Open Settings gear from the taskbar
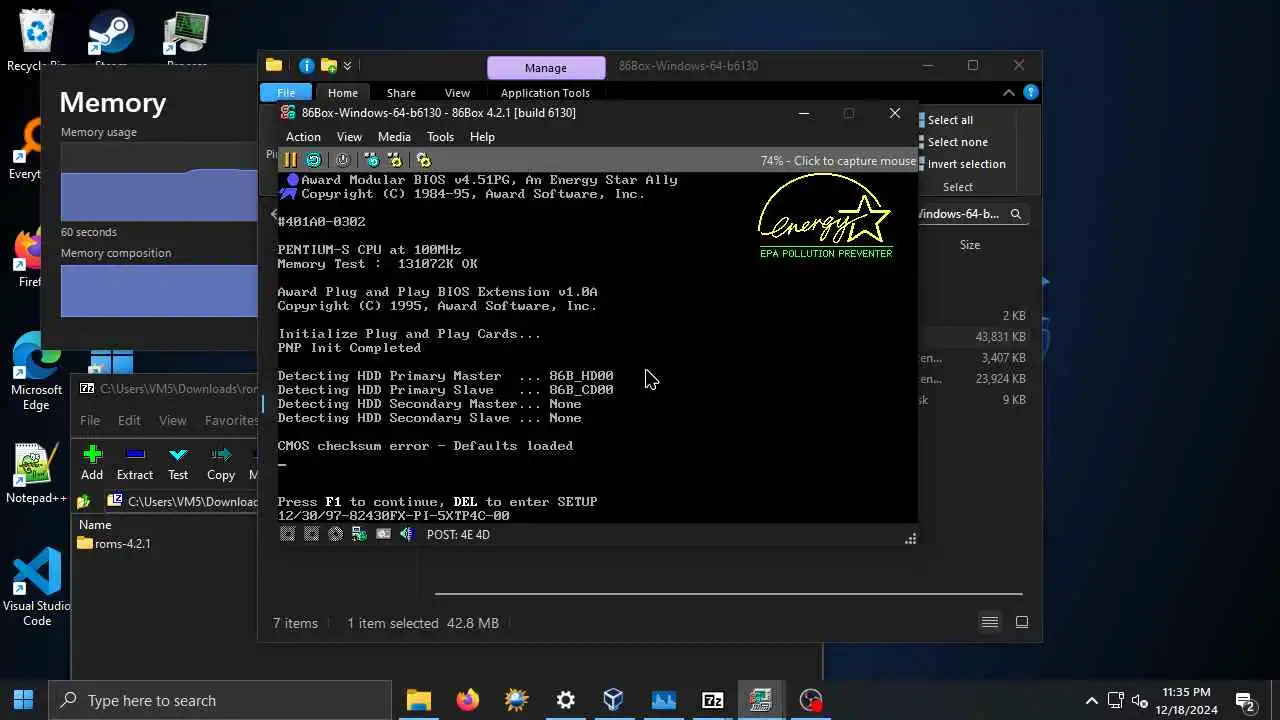This screenshot has height=720, width=1280. (565, 700)
